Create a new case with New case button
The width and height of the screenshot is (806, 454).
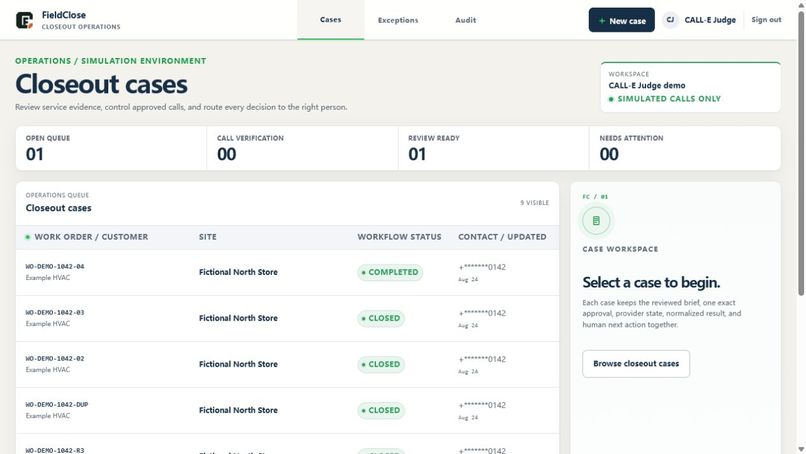tap(621, 20)
